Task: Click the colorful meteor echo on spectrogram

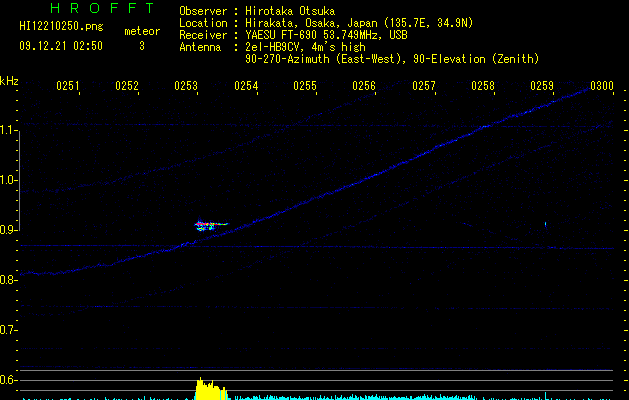Action: 211,225
